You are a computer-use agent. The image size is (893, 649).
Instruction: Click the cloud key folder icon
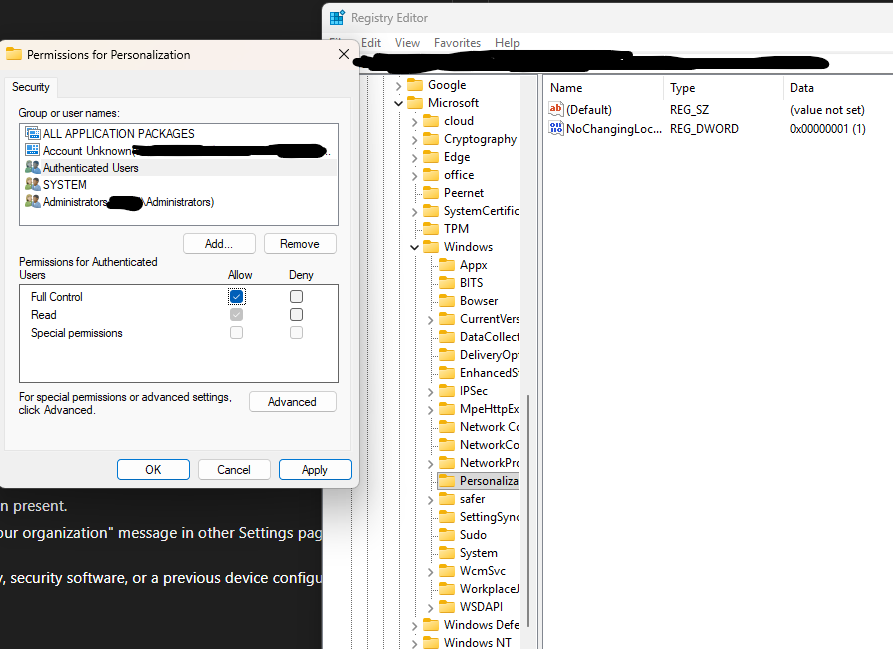[431, 121]
